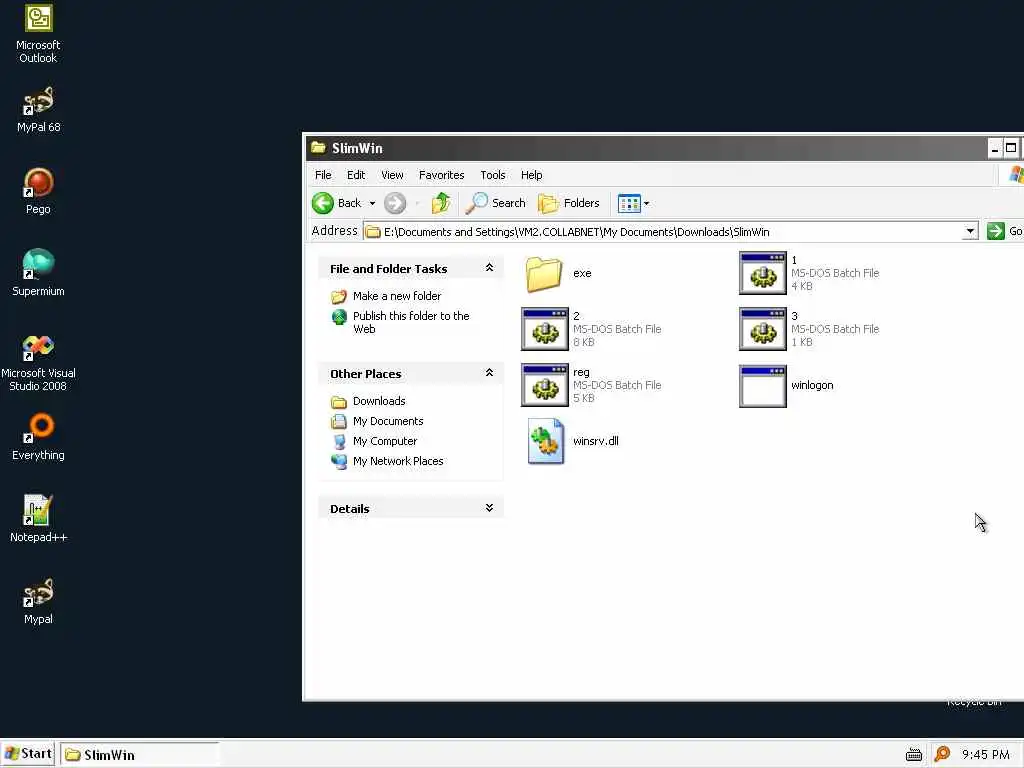
Task: Select the Supermium desktop shortcut
Action: point(38,273)
